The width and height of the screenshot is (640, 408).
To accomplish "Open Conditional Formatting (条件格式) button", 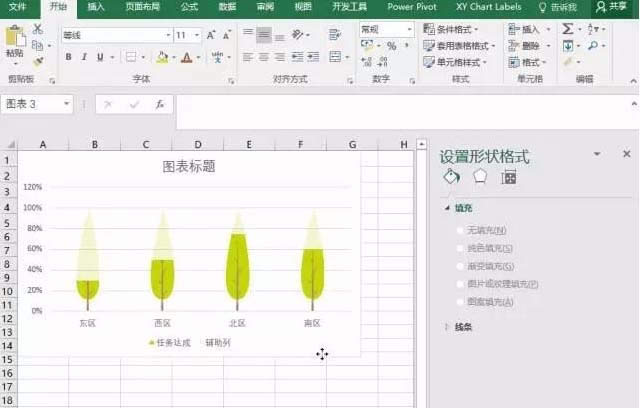I will (458, 30).
